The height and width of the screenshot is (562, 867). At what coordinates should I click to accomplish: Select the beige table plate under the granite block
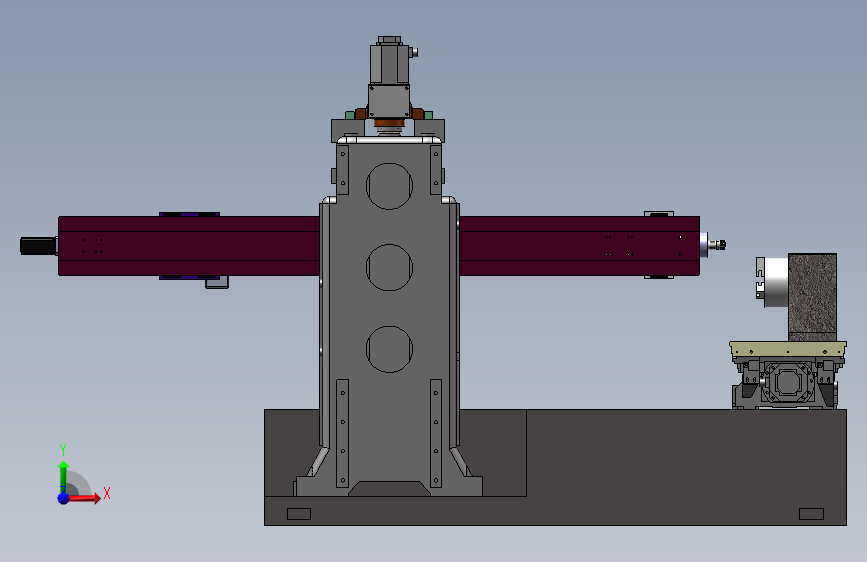pyautogui.click(x=788, y=350)
